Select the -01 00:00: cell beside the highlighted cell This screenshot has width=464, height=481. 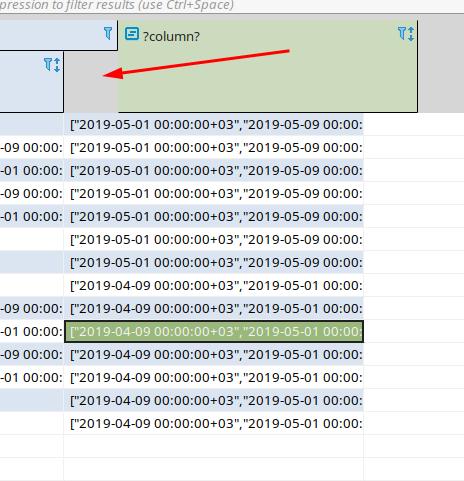pyautogui.click(x=32, y=331)
